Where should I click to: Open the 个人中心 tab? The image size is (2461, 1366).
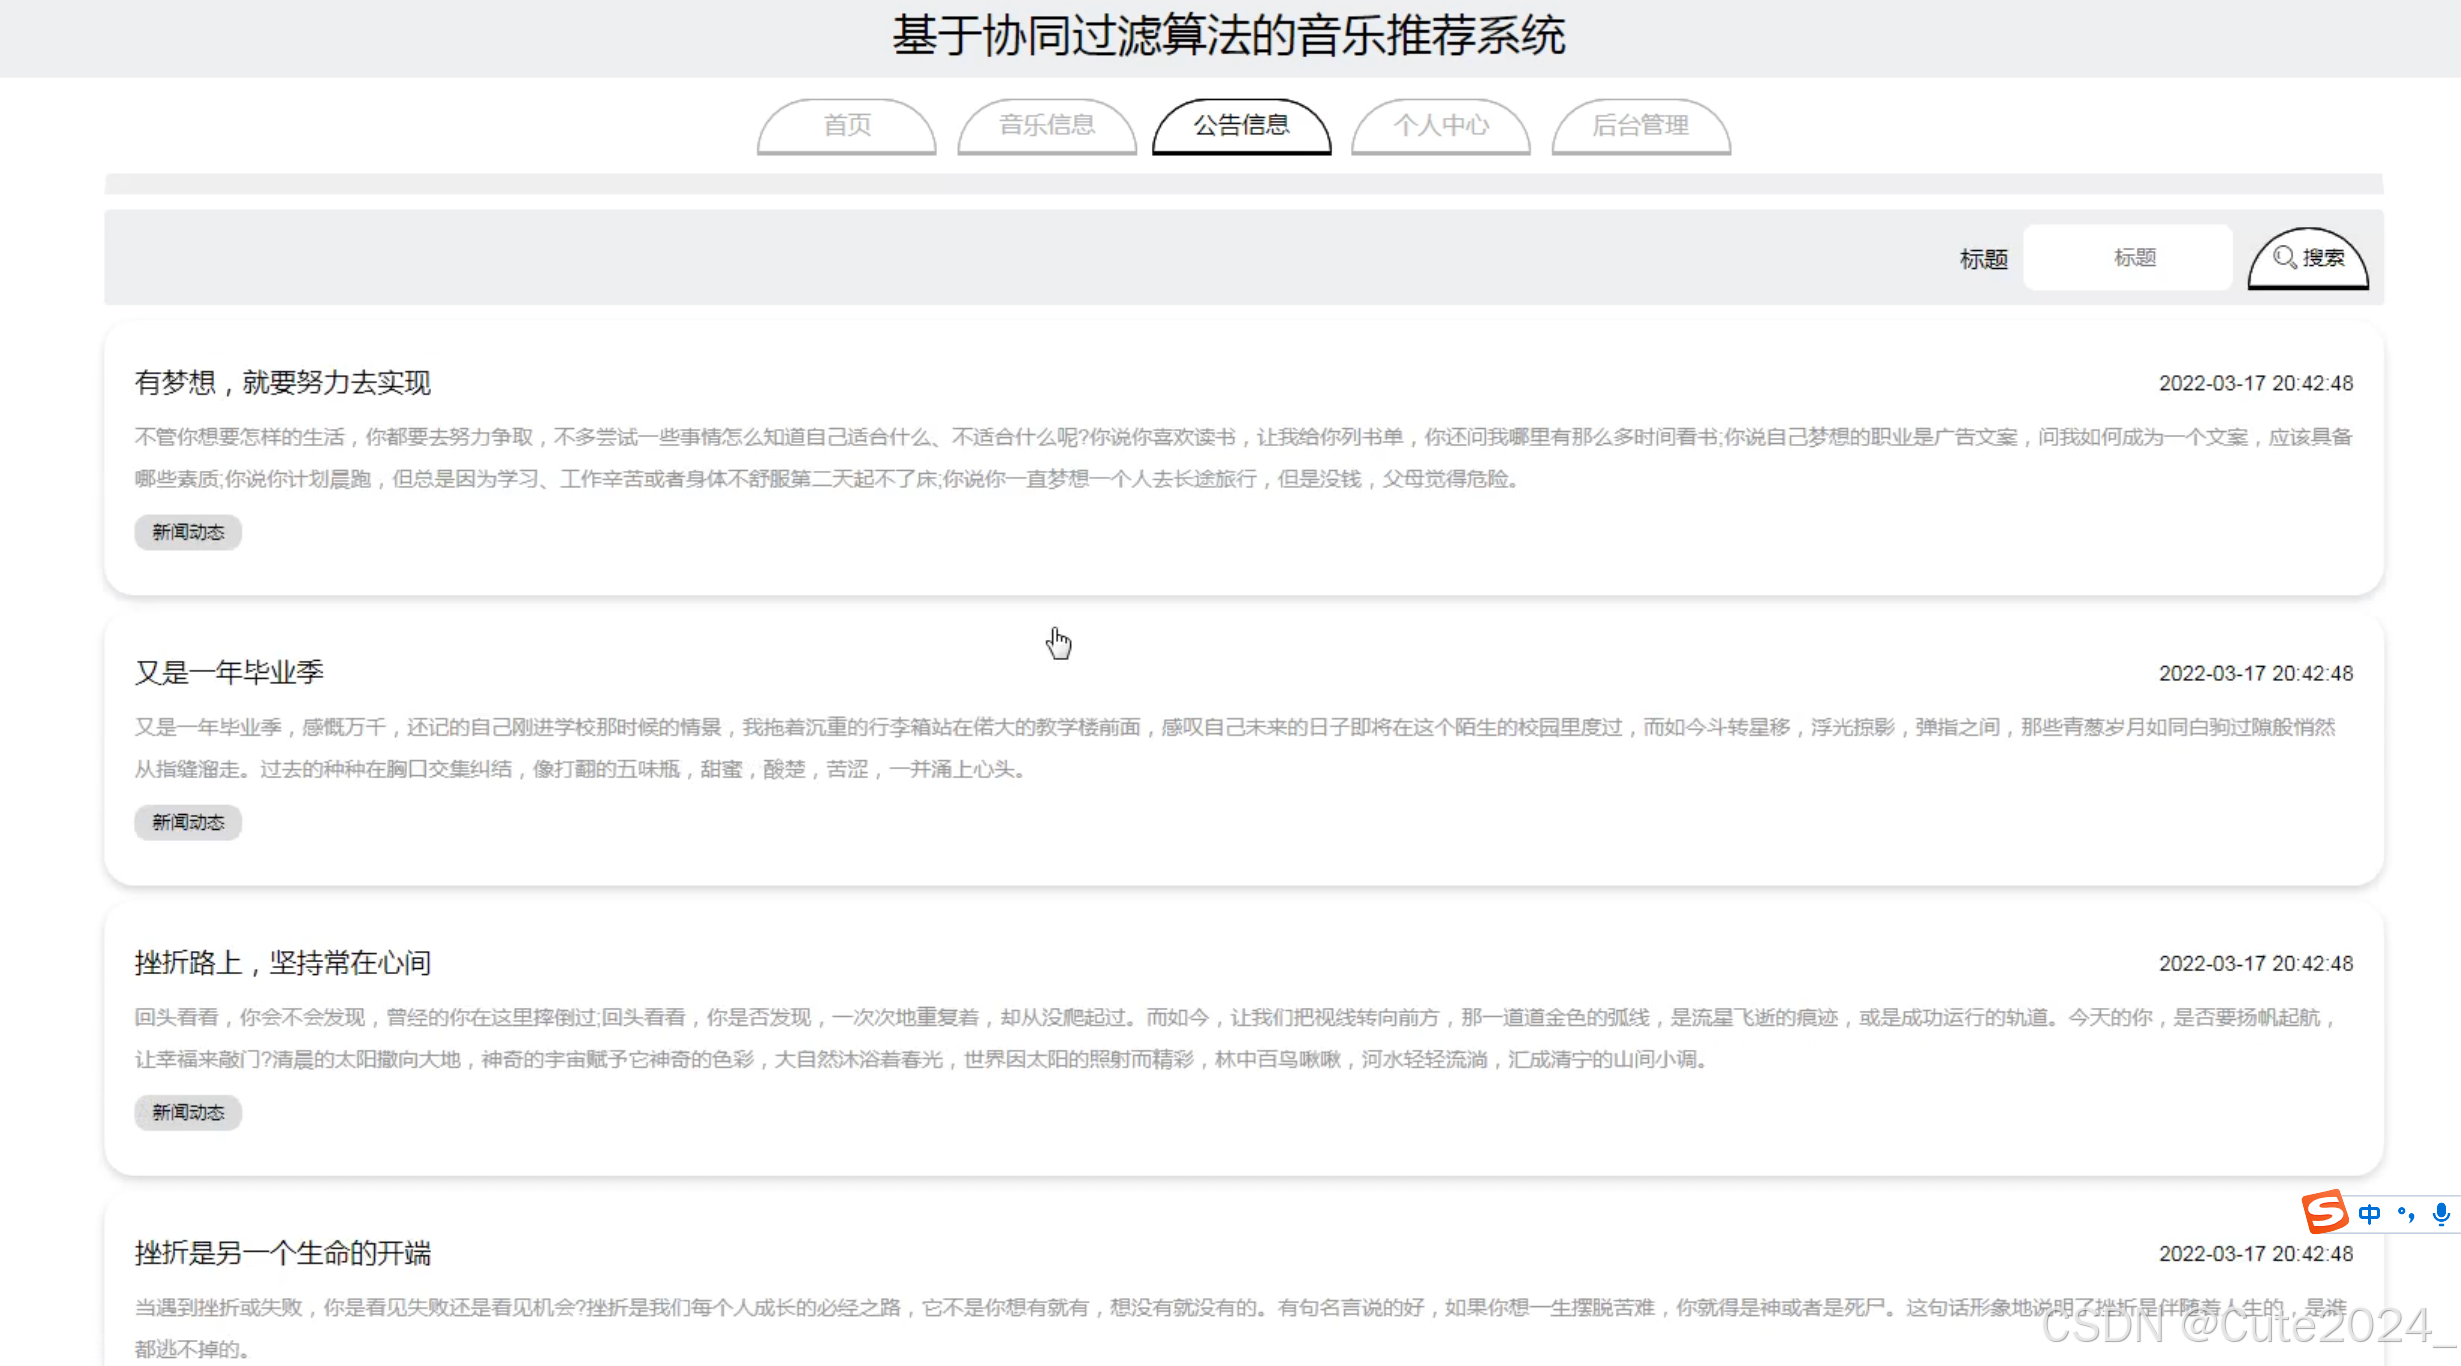(1441, 126)
